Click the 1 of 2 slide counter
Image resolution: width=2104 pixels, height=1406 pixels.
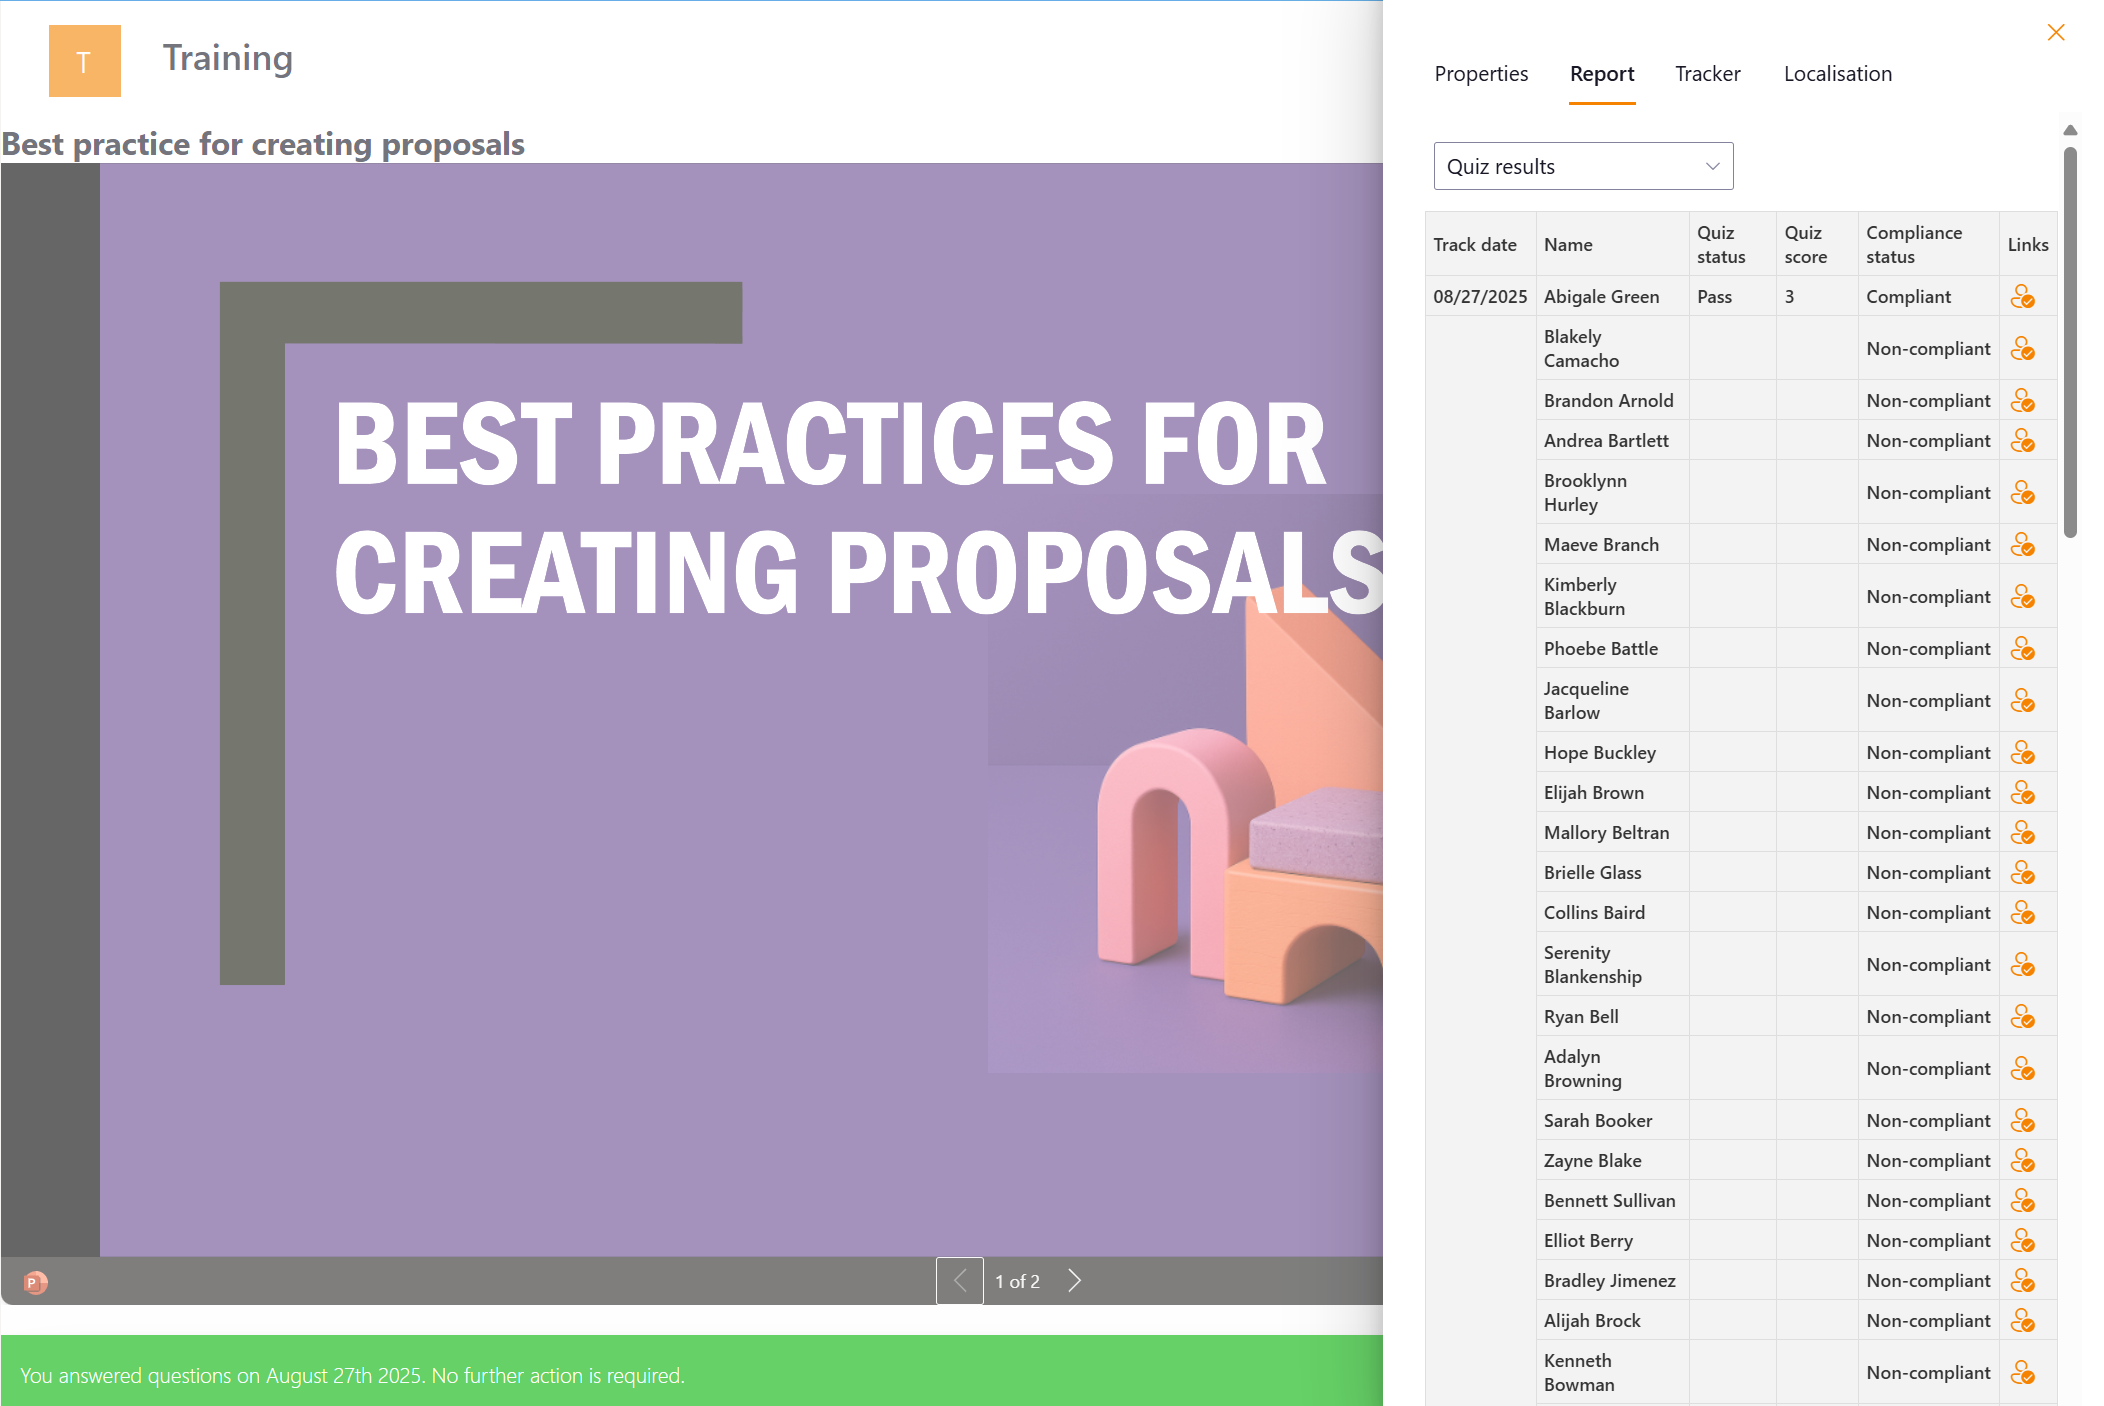pyautogui.click(x=1017, y=1282)
